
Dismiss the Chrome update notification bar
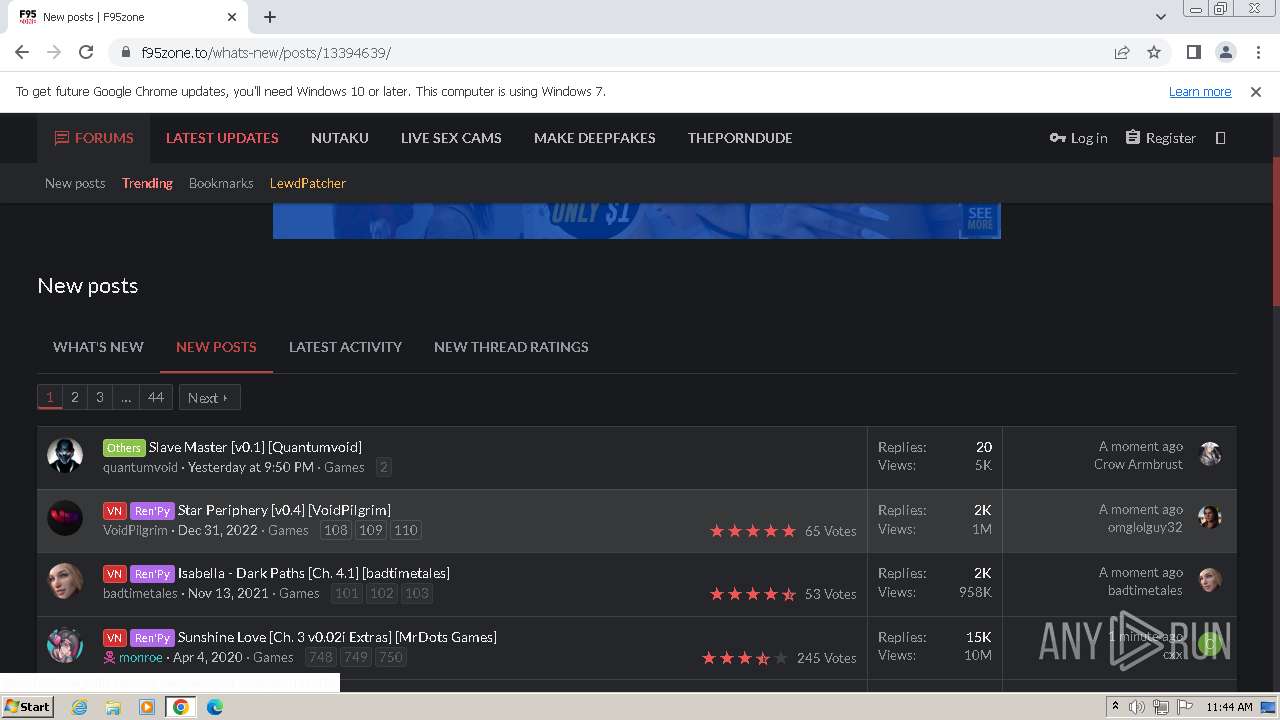(x=1256, y=91)
